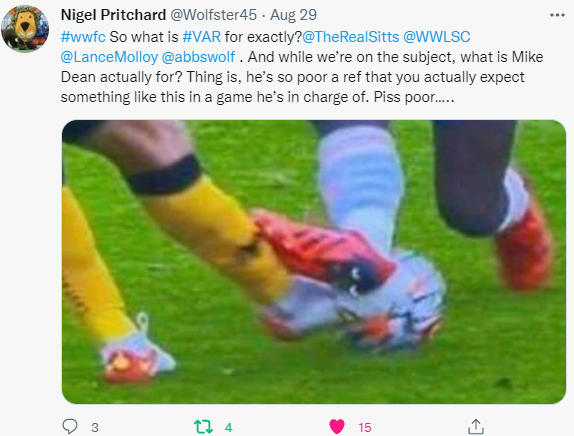Image resolution: width=574 pixels, height=436 pixels.
Task: Click the reply count number 3
Action: point(95,427)
